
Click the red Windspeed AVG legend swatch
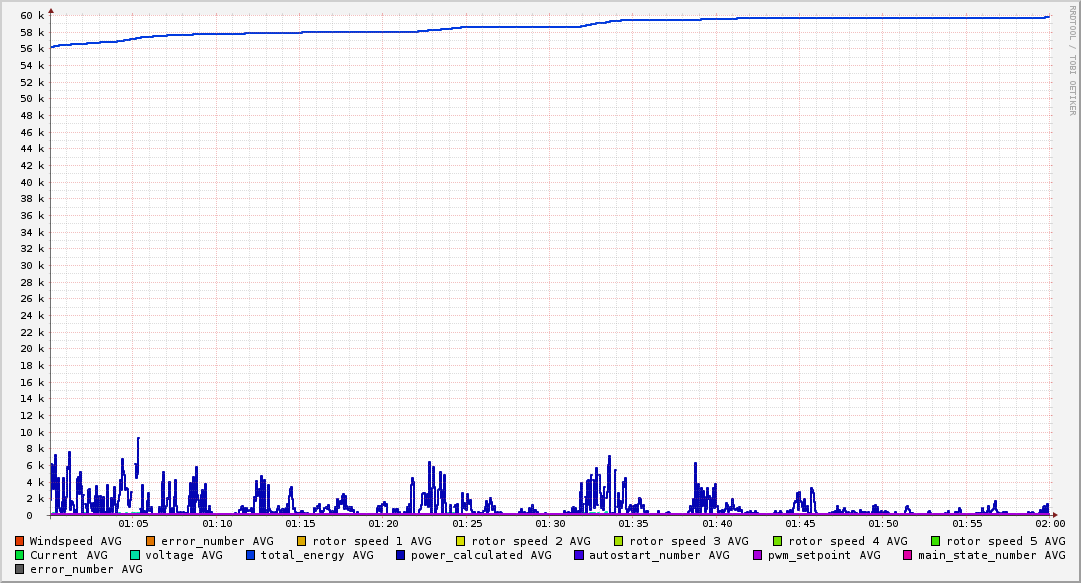[x=20, y=541]
